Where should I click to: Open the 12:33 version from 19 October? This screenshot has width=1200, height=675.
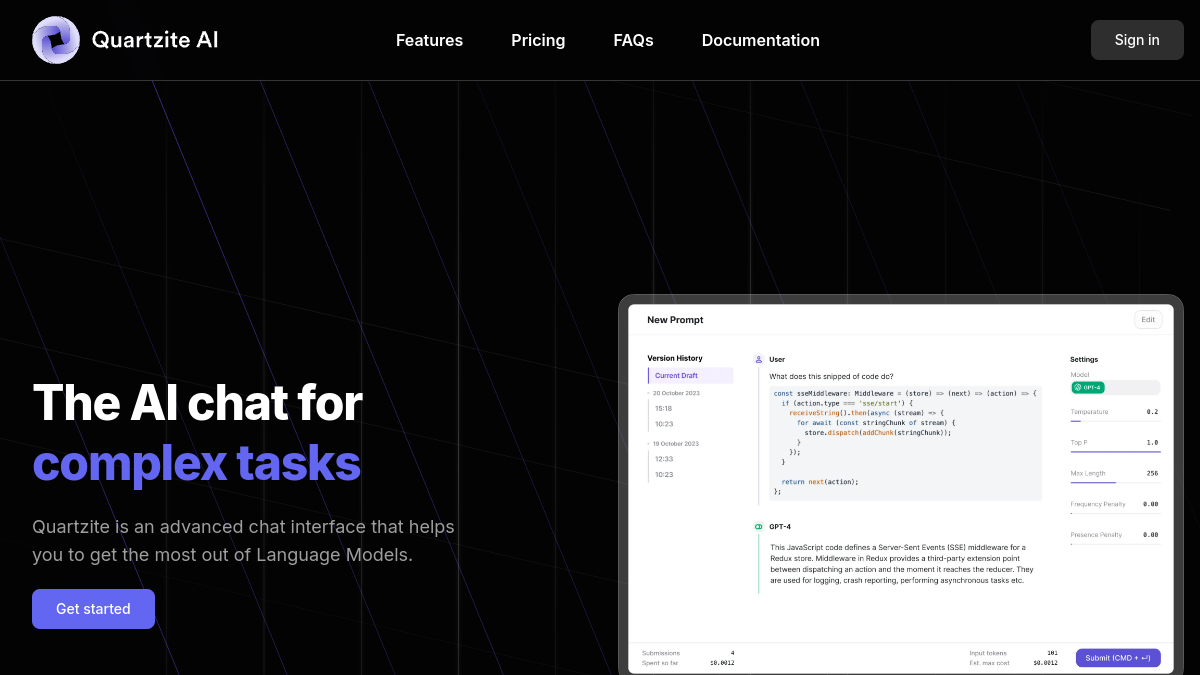click(664, 459)
